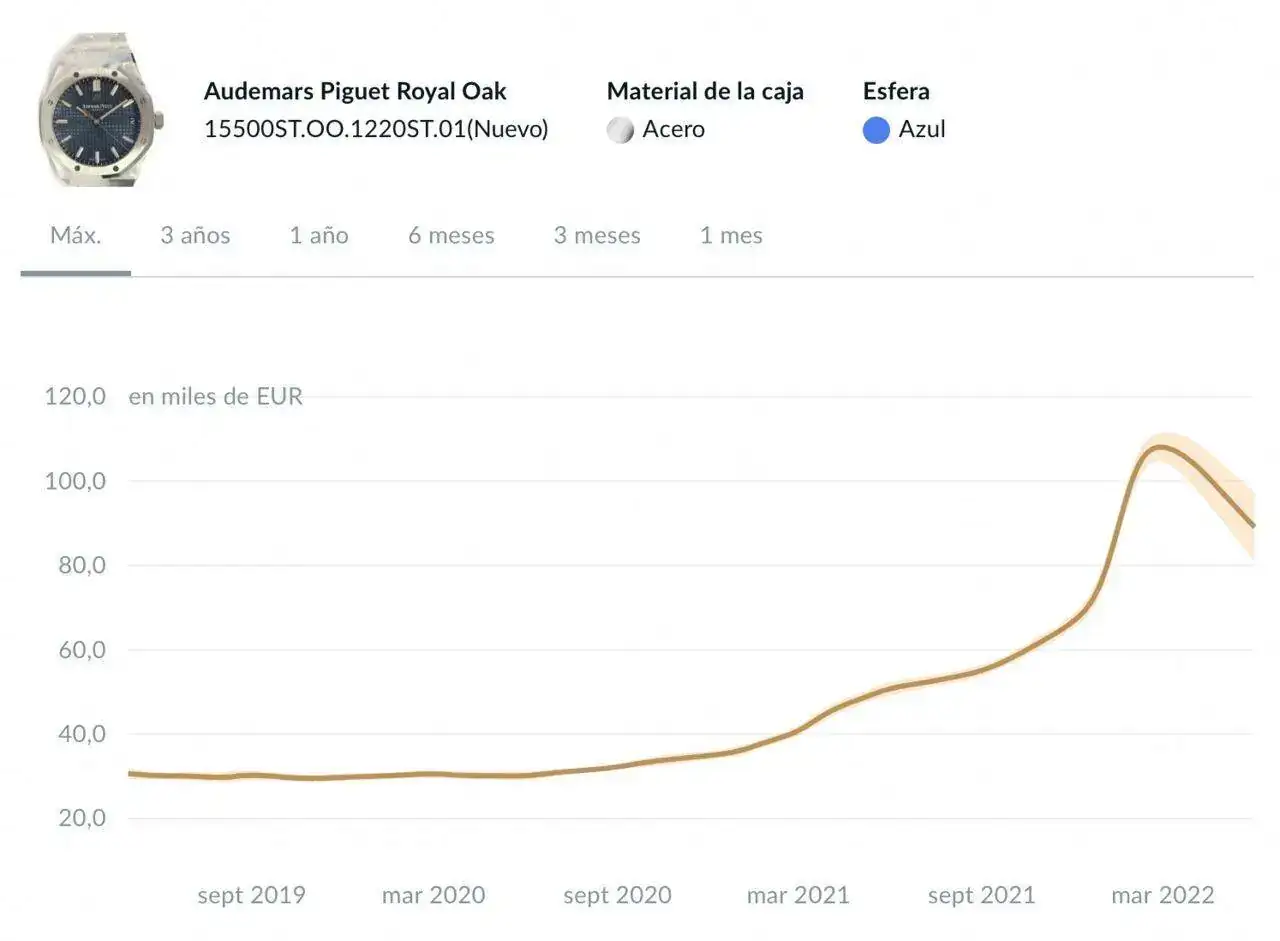The width and height of the screenshot is (1280, 941).
Task: Open the 3 meses tab
Action: click(x=597, y=236)
